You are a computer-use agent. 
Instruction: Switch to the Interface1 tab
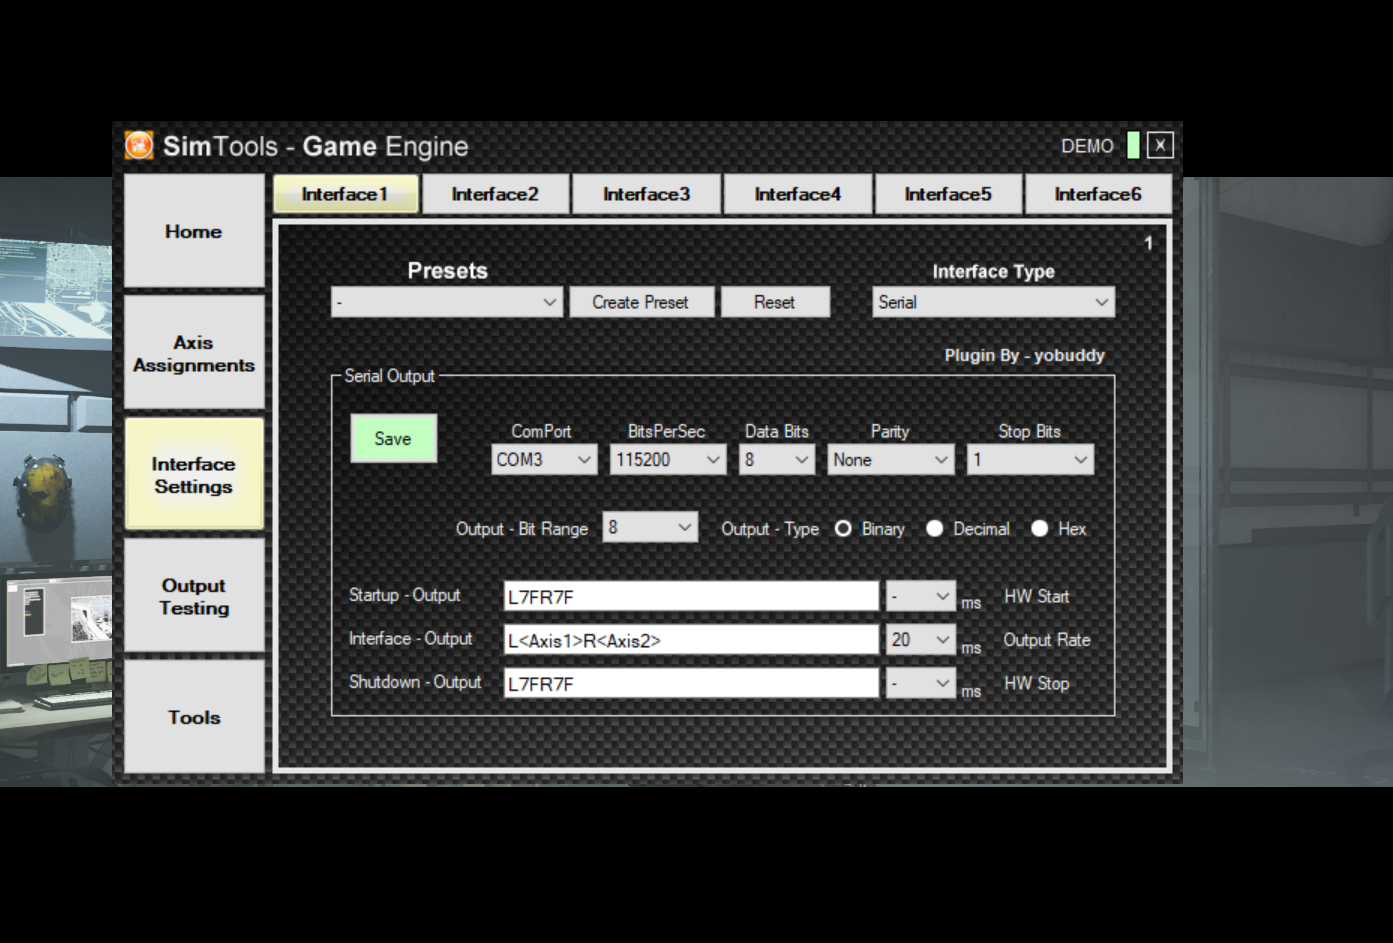346,194
